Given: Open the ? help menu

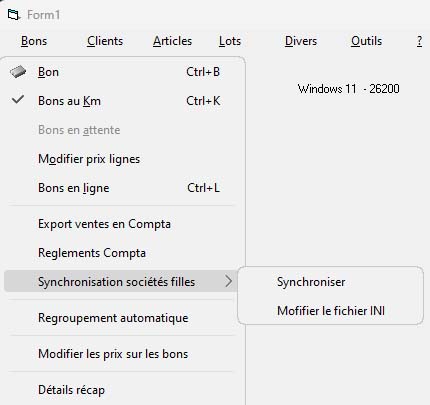Looking at the screenshot, I should (419, 41).
